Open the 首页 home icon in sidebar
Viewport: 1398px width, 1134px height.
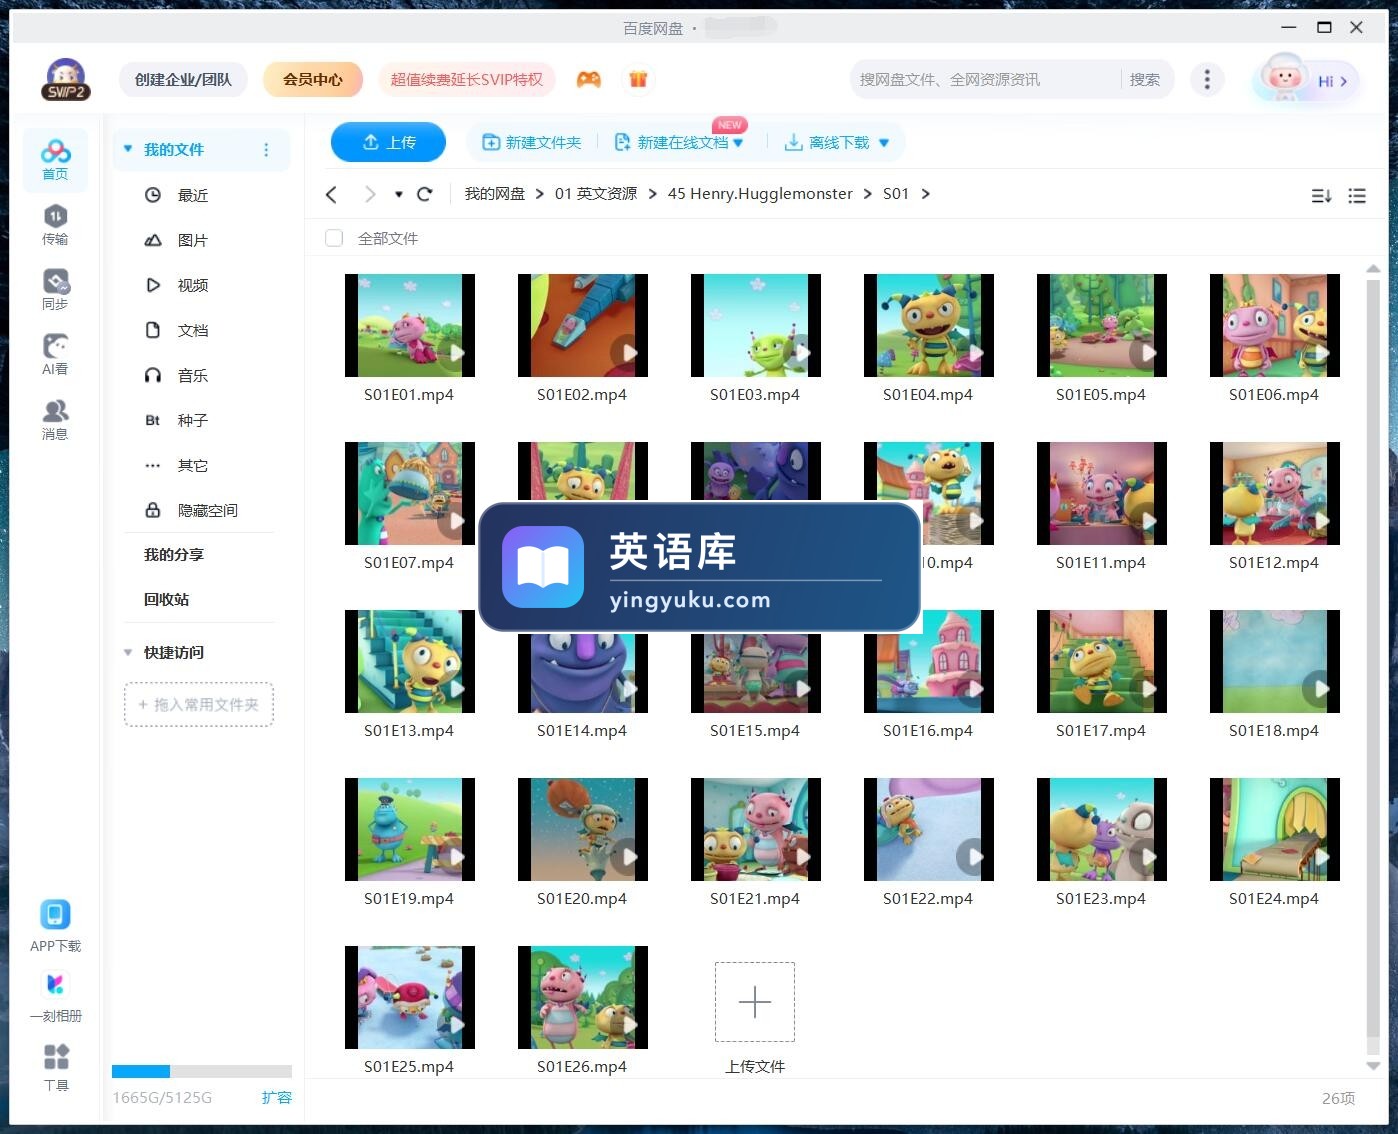[x=55, y=160]
